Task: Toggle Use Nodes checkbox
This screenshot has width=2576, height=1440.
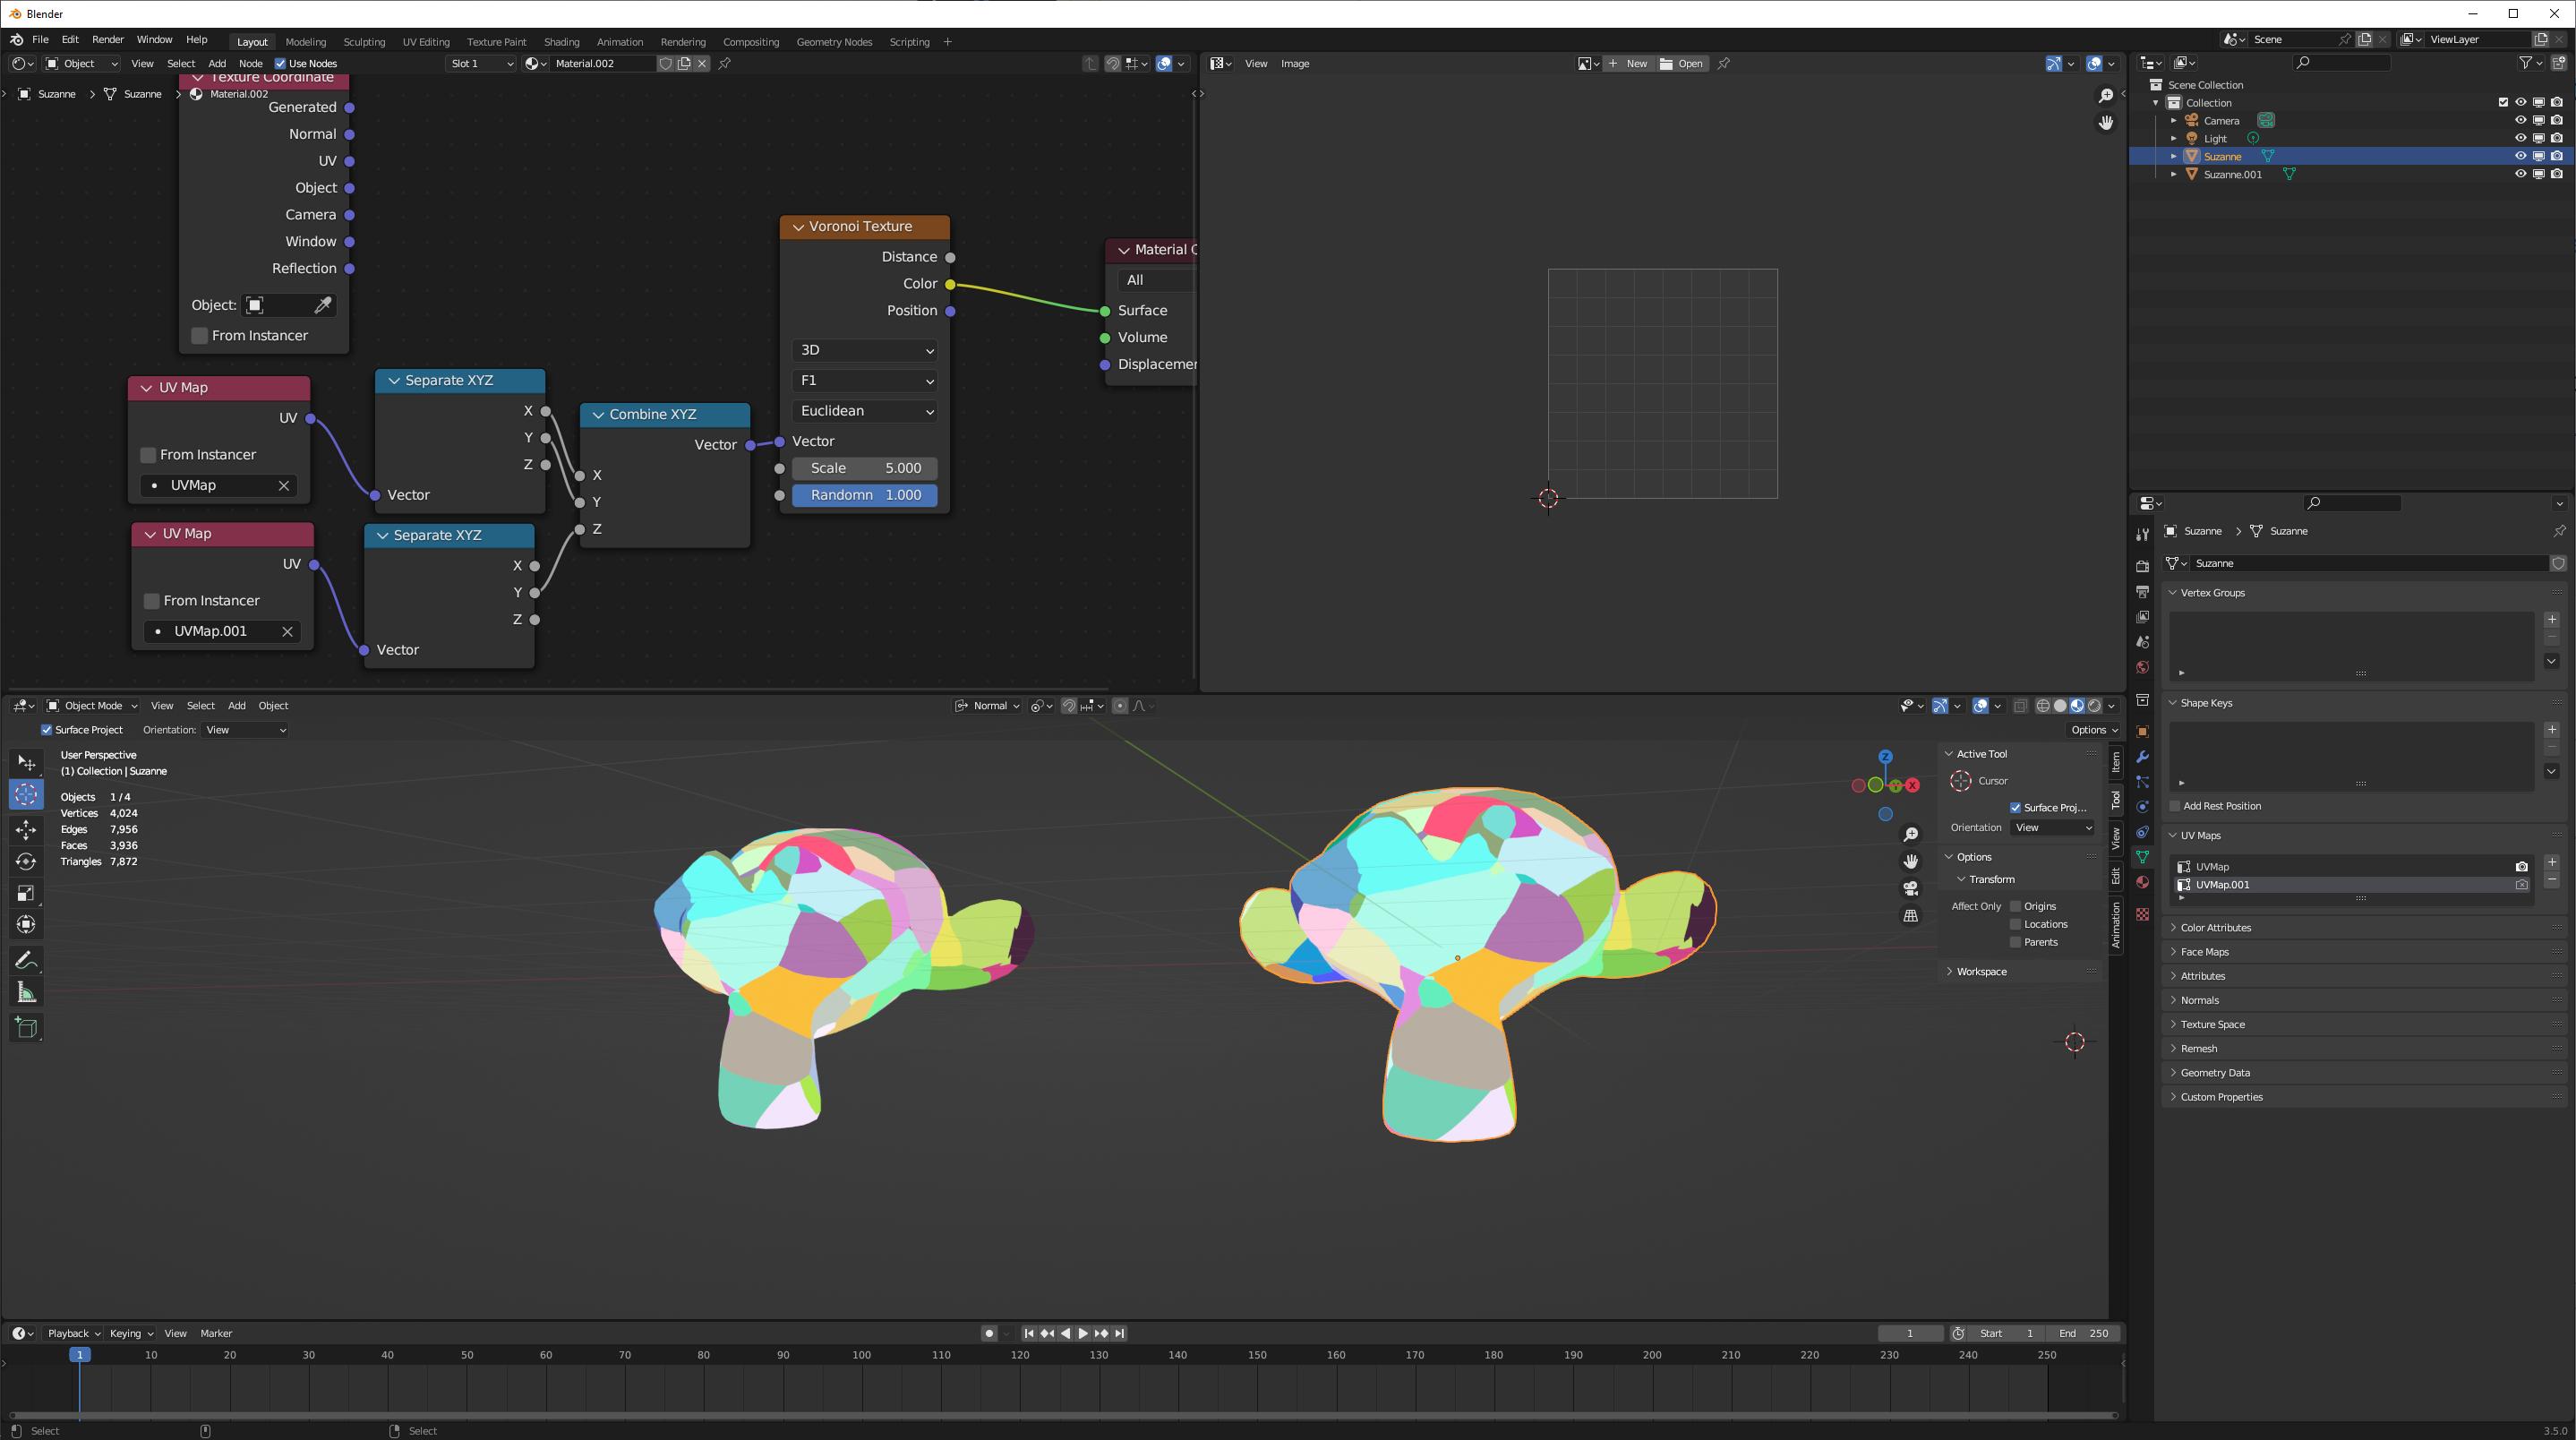Action: (x=280, y=63)
